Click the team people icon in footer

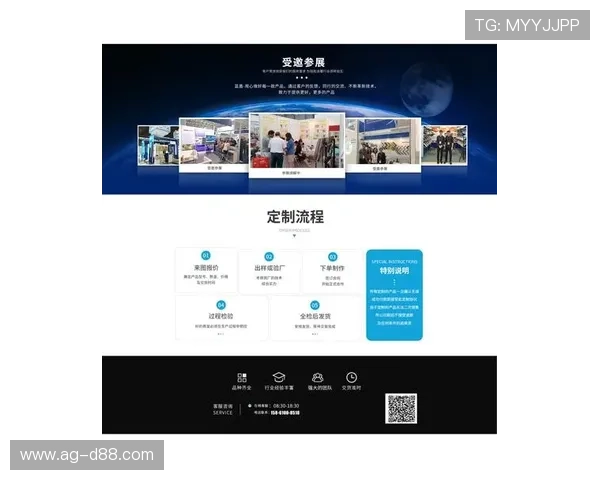[x=317, y=377]
